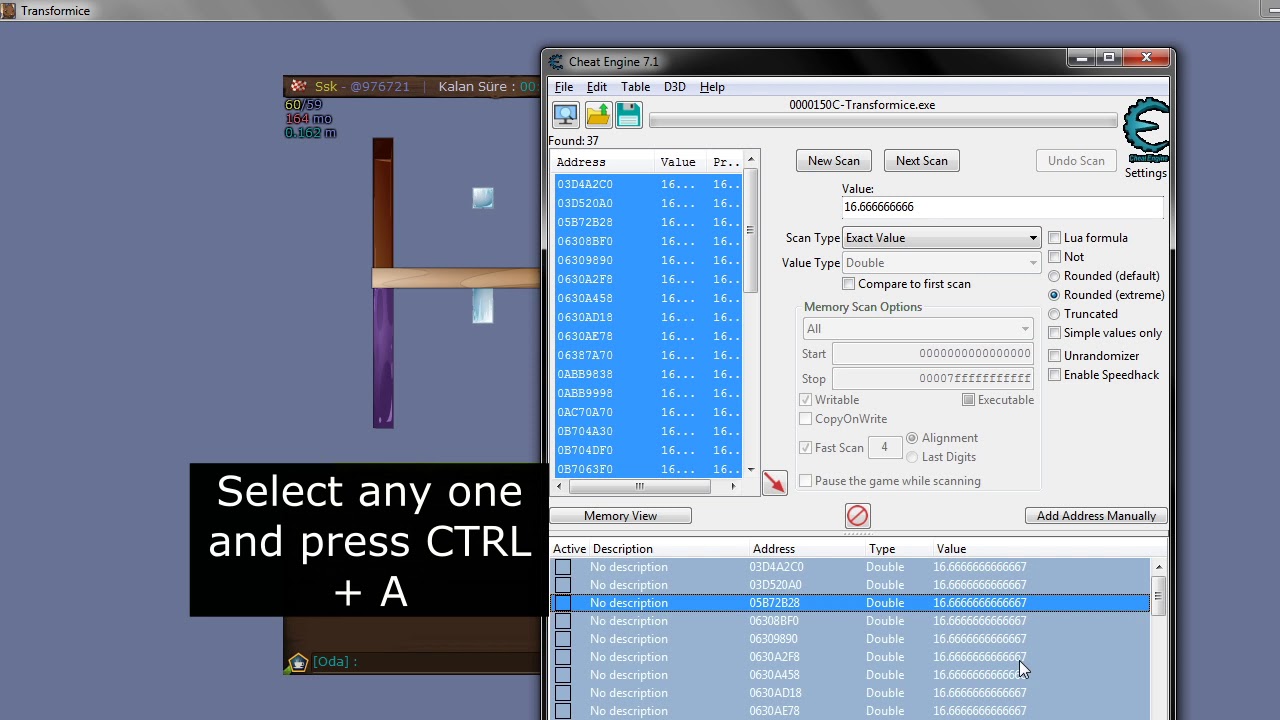Click the Value column header in address table
Screen dimensions: 1280x720
[x=1040, y=549]
